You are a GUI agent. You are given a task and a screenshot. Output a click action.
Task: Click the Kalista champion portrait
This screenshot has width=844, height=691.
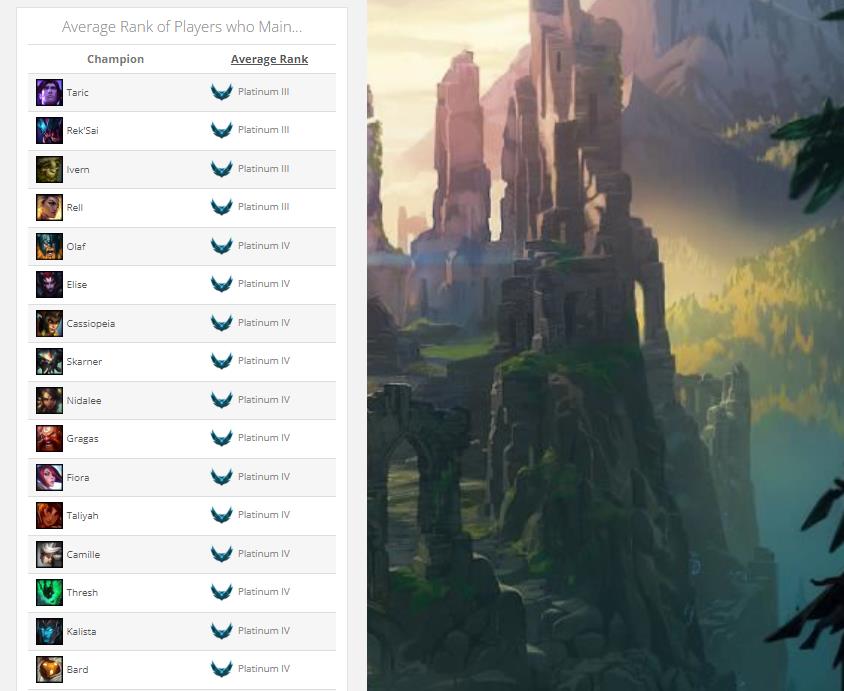pyautogui.click(x=49, y=631)
